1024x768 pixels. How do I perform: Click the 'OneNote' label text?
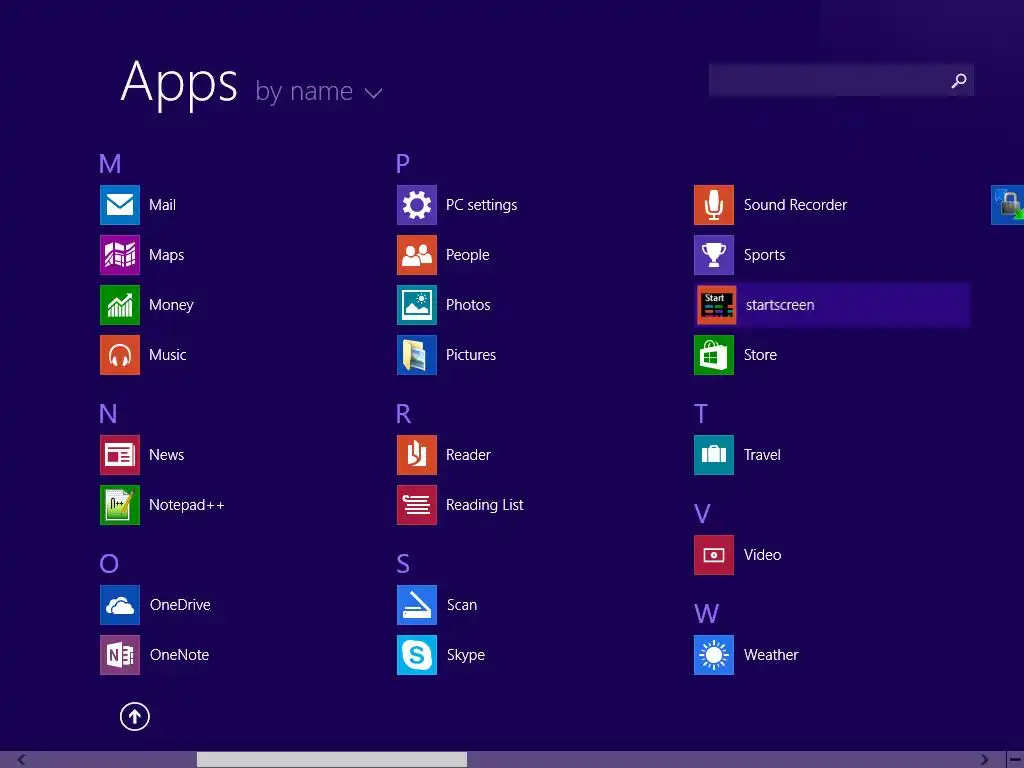[180, 654]
